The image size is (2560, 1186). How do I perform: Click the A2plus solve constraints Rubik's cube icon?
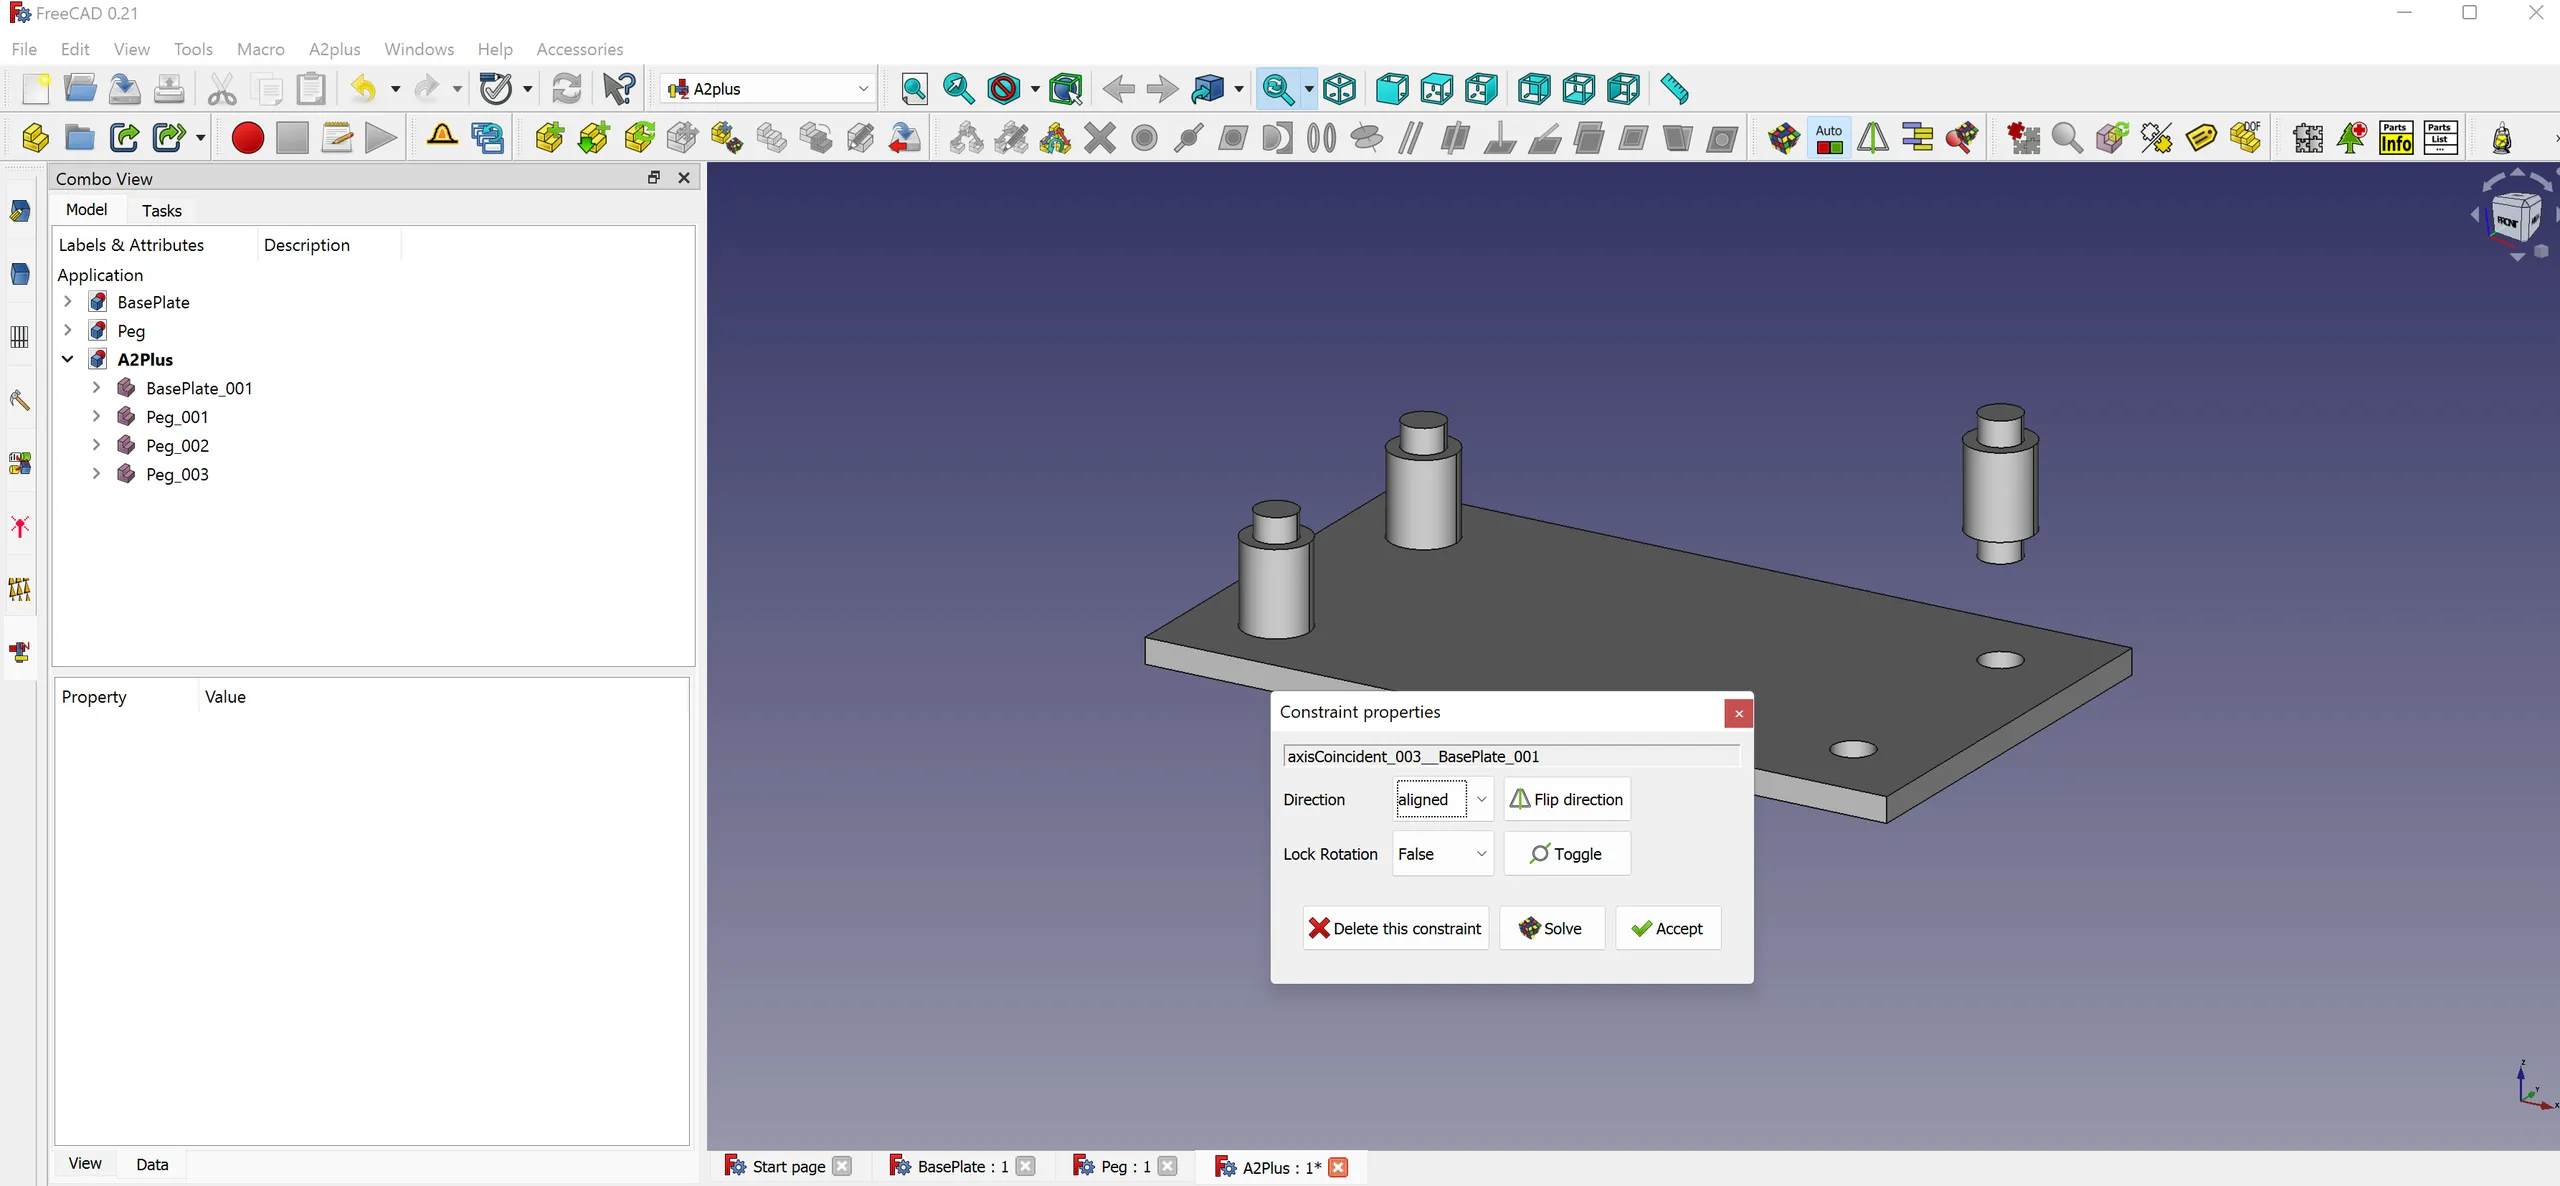pos(1783,138)
